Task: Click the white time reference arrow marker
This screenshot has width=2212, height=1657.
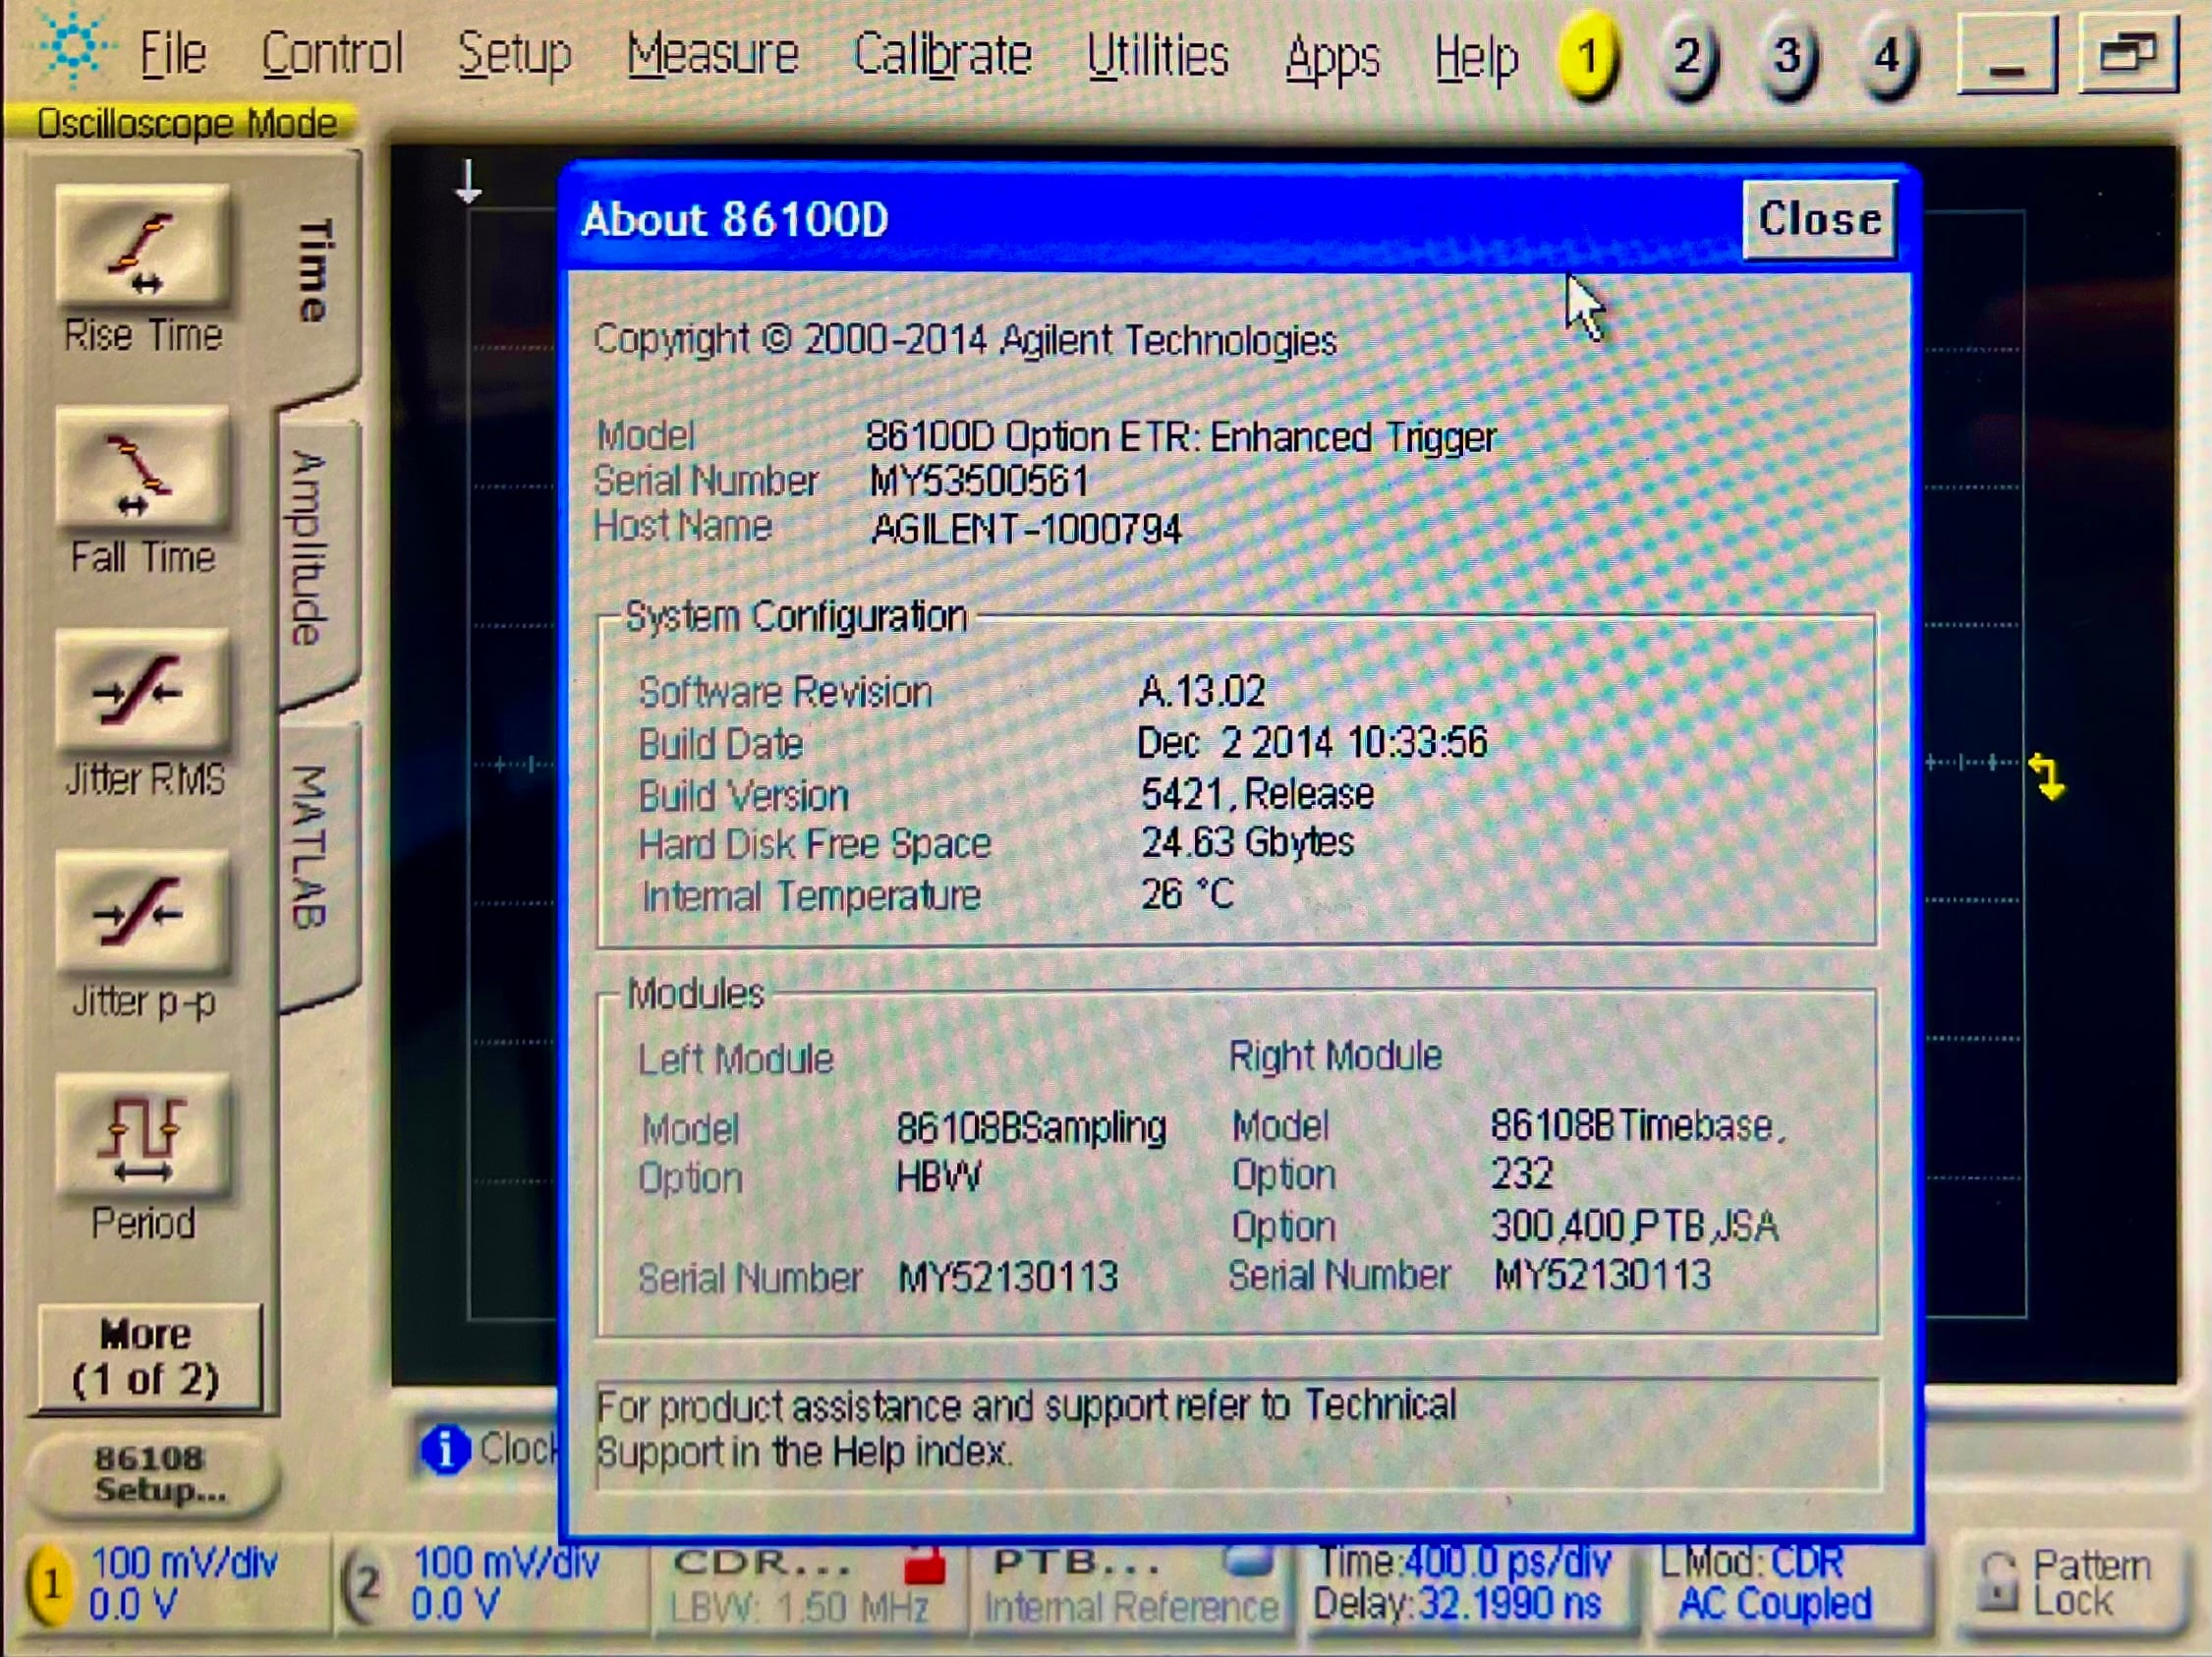Action: 468,181
